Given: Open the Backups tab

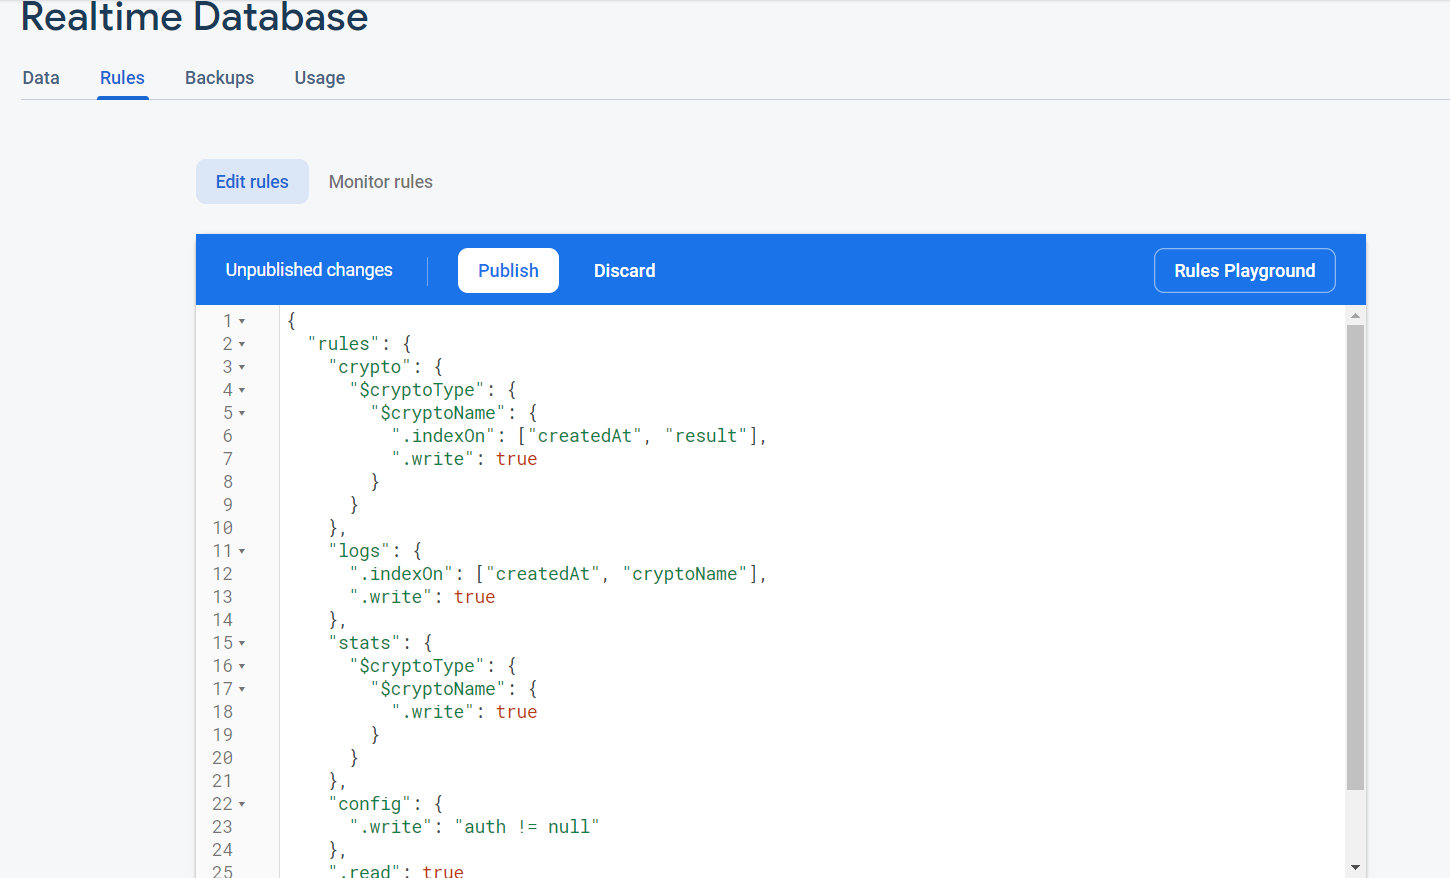Looking at the screenshot, I should coord(219,78).
